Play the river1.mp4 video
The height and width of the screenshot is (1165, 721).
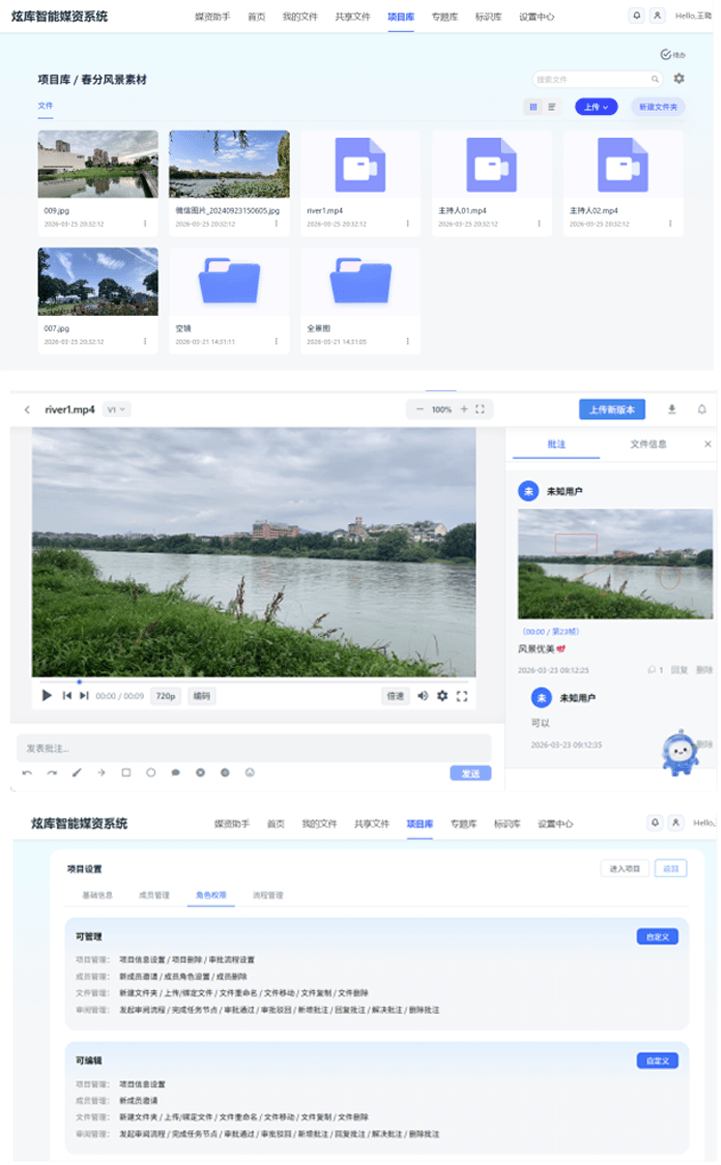[47, 695]
